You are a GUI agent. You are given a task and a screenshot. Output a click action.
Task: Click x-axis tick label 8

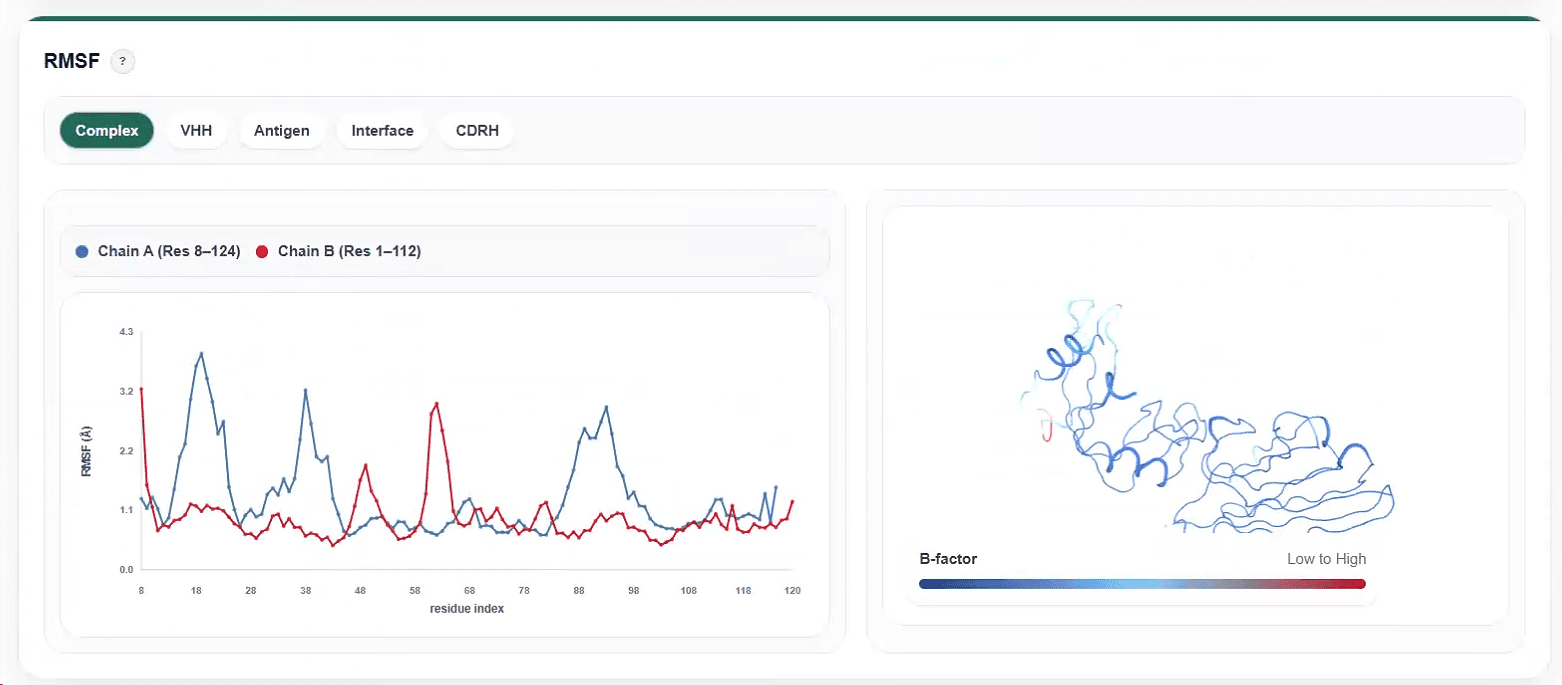coord(141,590)
